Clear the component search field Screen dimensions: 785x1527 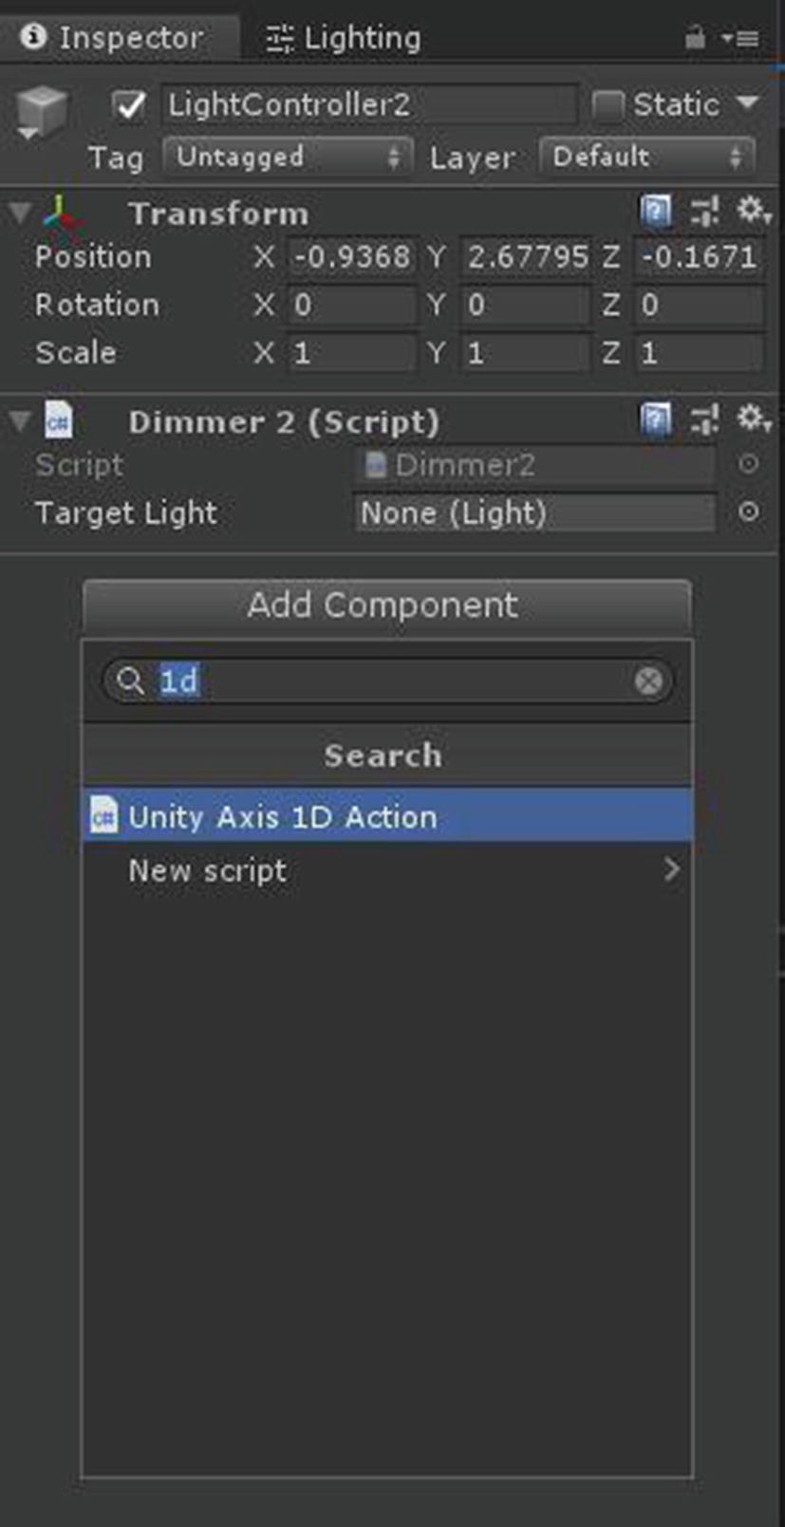[649, 681]
